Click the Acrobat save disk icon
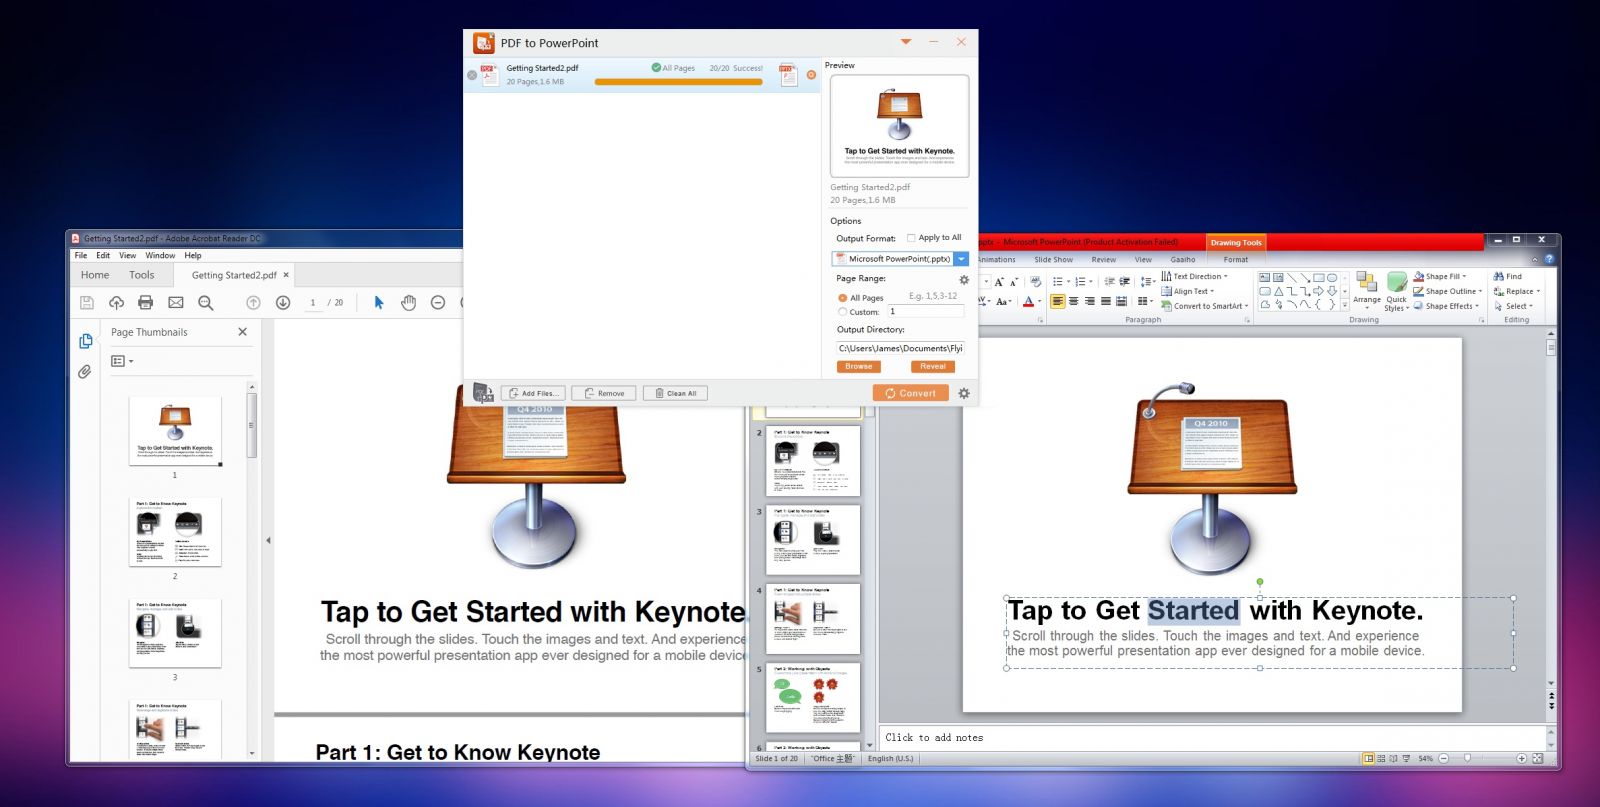This screenshot has width=1600, height=807. coord(87,302)
